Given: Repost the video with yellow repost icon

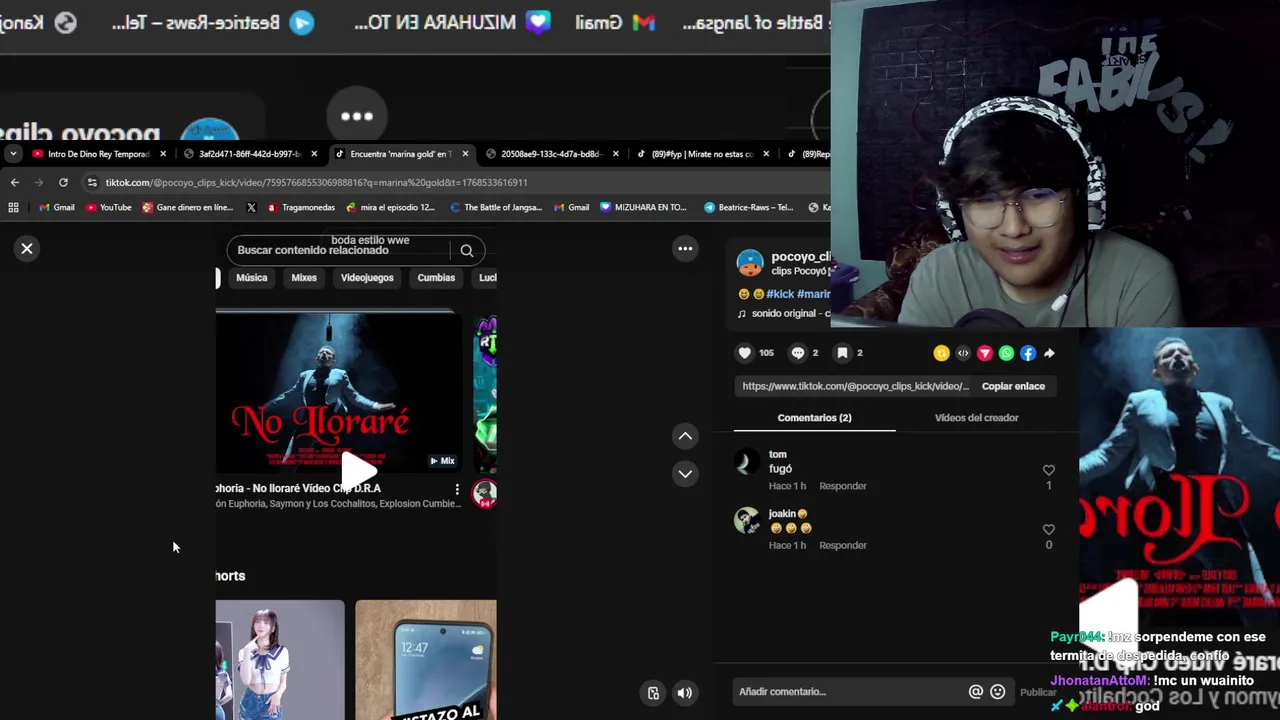Looking at the screenshot, I should (941, 353).
